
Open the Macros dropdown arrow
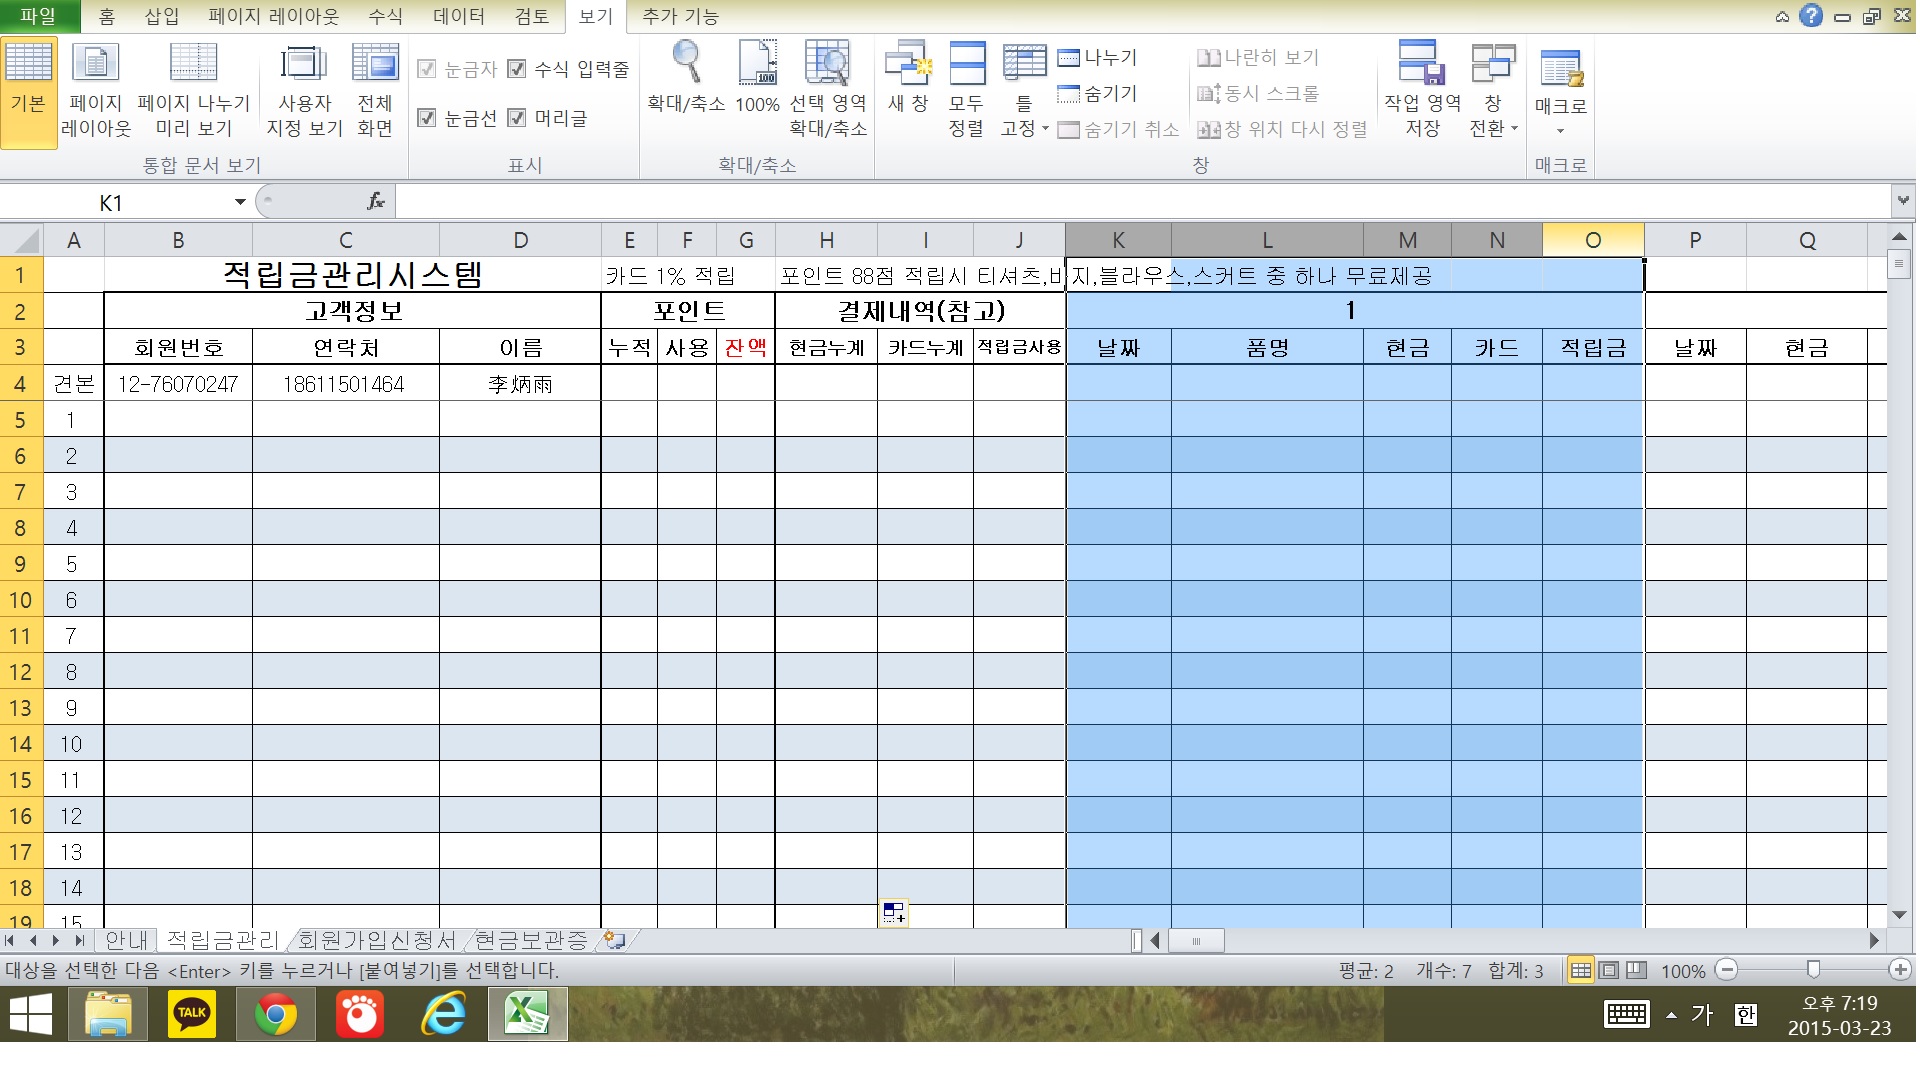[x=1560, y=131]
